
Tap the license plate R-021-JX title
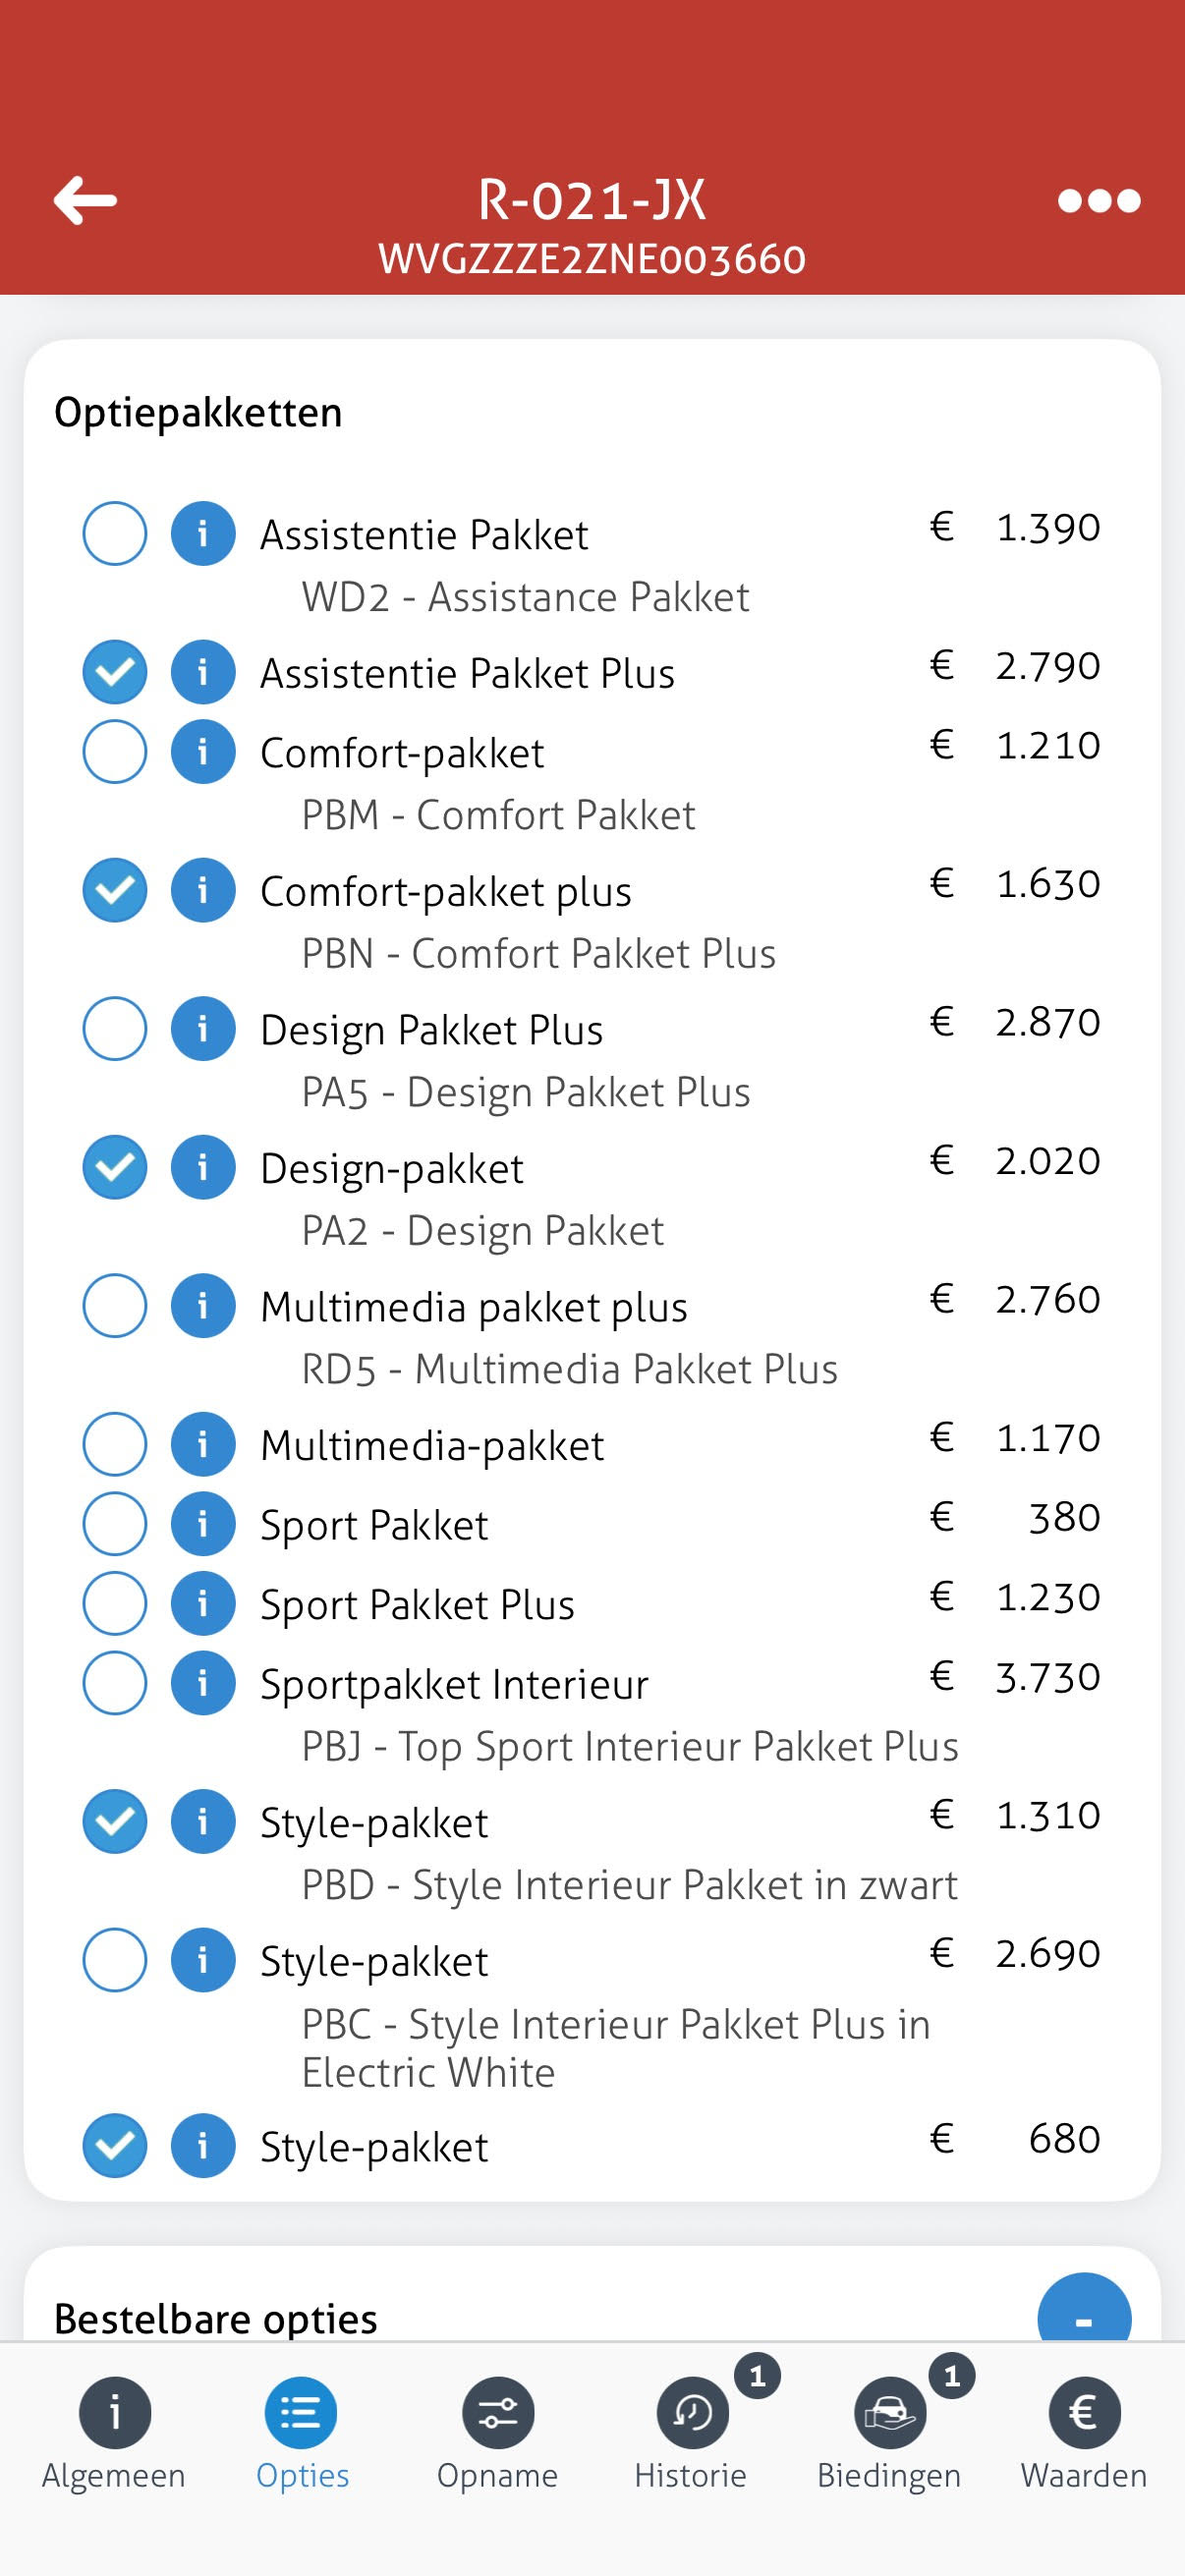coord(592,200)
